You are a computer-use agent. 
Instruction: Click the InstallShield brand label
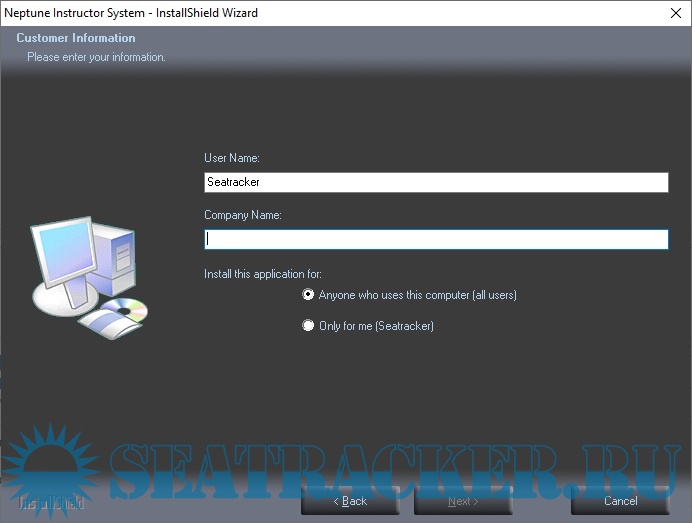[x=52, y=501]
